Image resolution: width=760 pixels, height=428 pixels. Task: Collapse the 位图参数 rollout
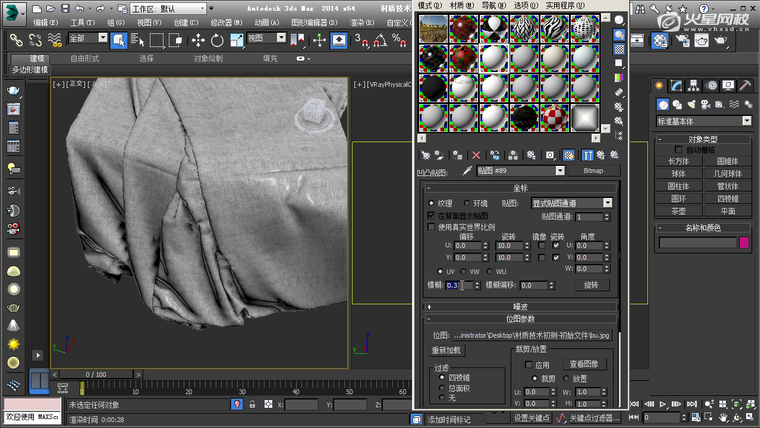[x=520, y=317]
